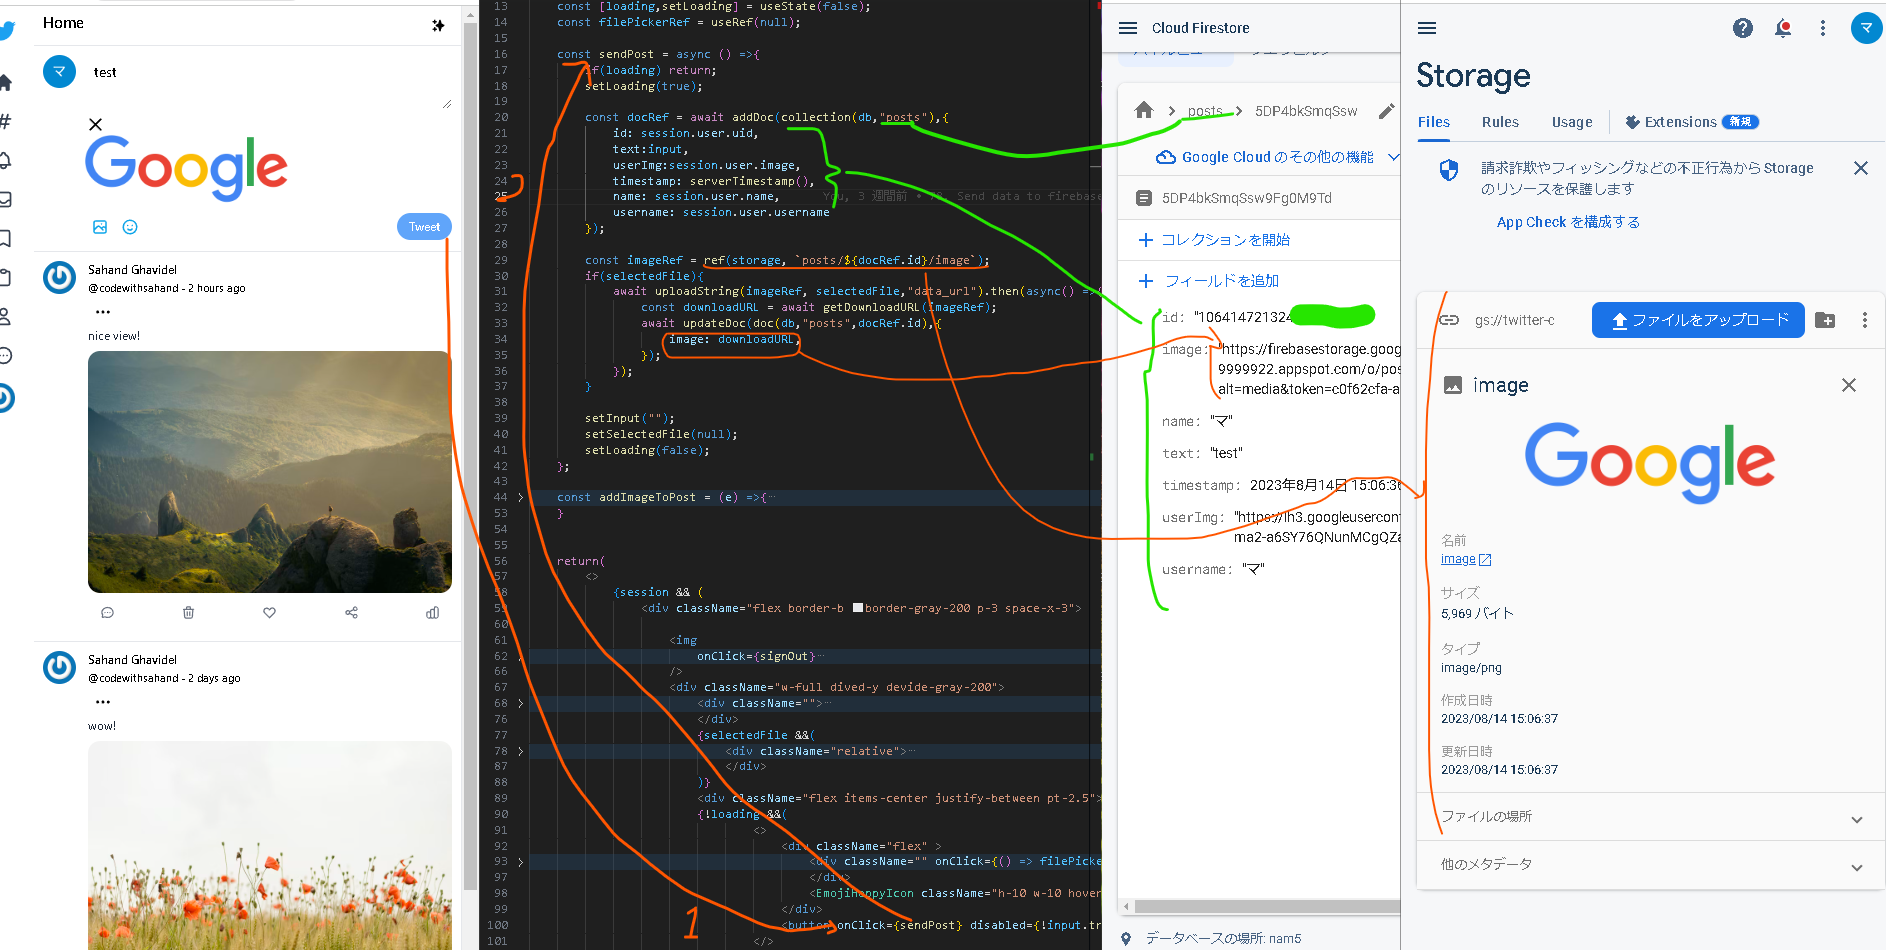The height and width of the screenshot is (950, 1886).
Task: Click the ファイルをアップロード upload button
Action: 1698,320
